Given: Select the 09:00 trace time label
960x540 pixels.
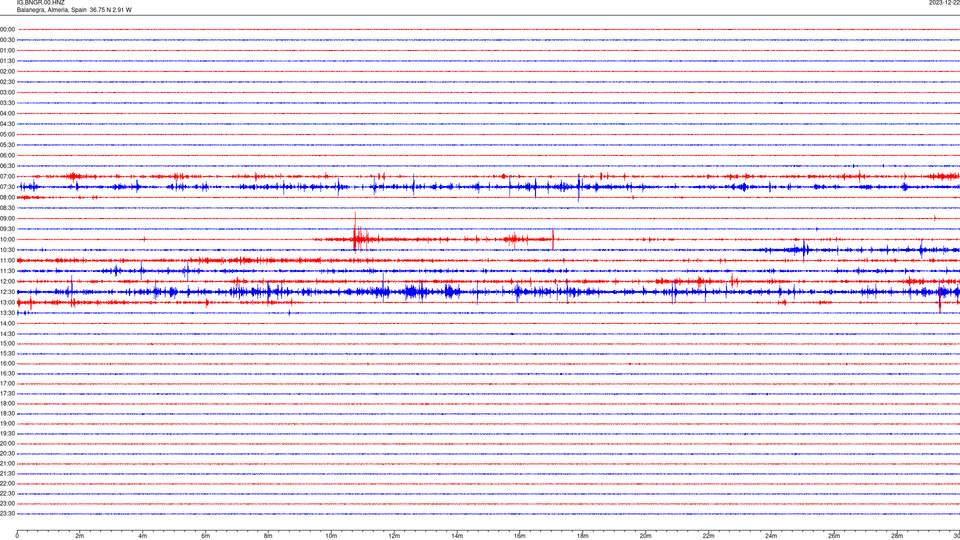Looking at the screenshot, I should click(x=7, y=219).
